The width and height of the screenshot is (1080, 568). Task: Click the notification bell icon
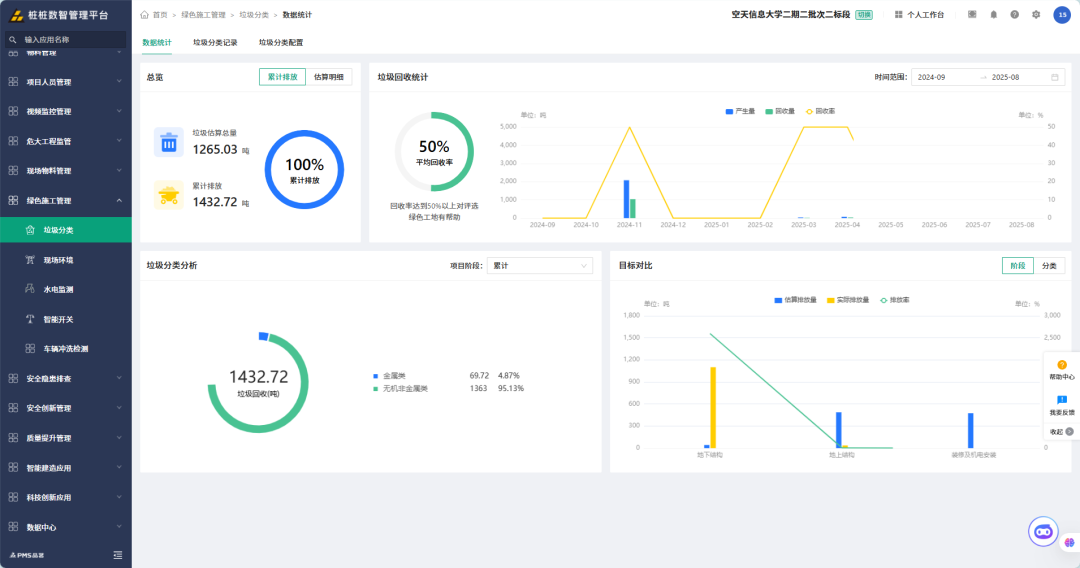(993, 14)
